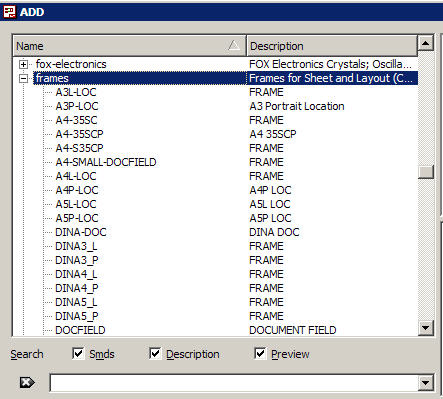
Task: Select the DINA5_P frame
Action: coord(77,316)
